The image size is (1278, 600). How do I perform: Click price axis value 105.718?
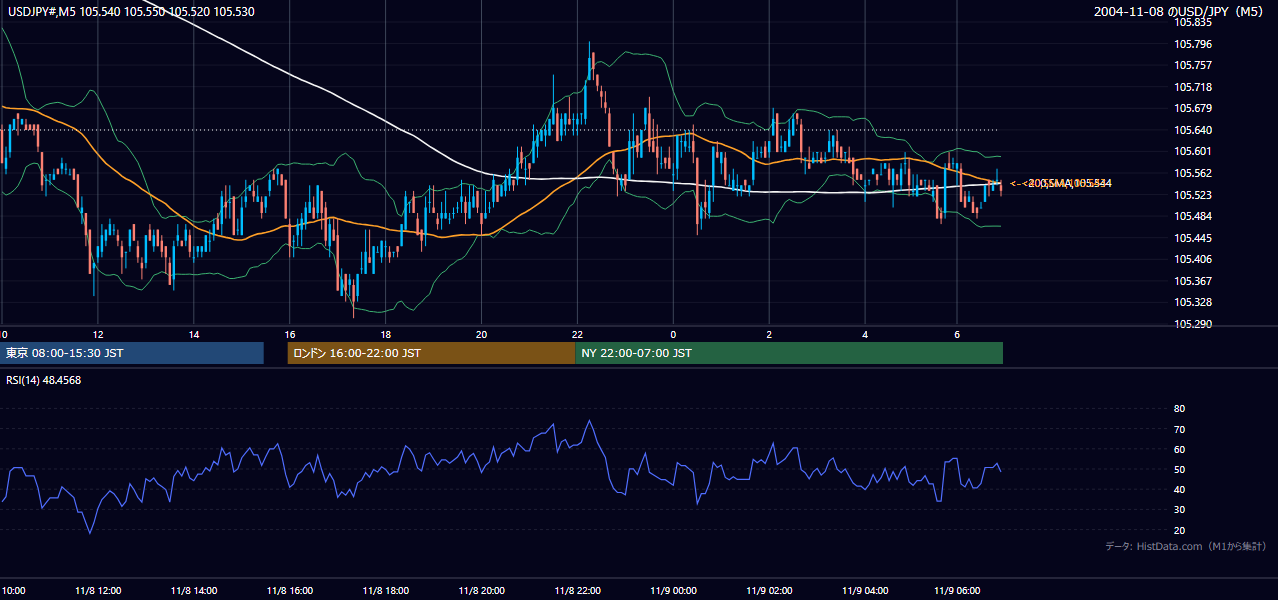point(1193,87)
